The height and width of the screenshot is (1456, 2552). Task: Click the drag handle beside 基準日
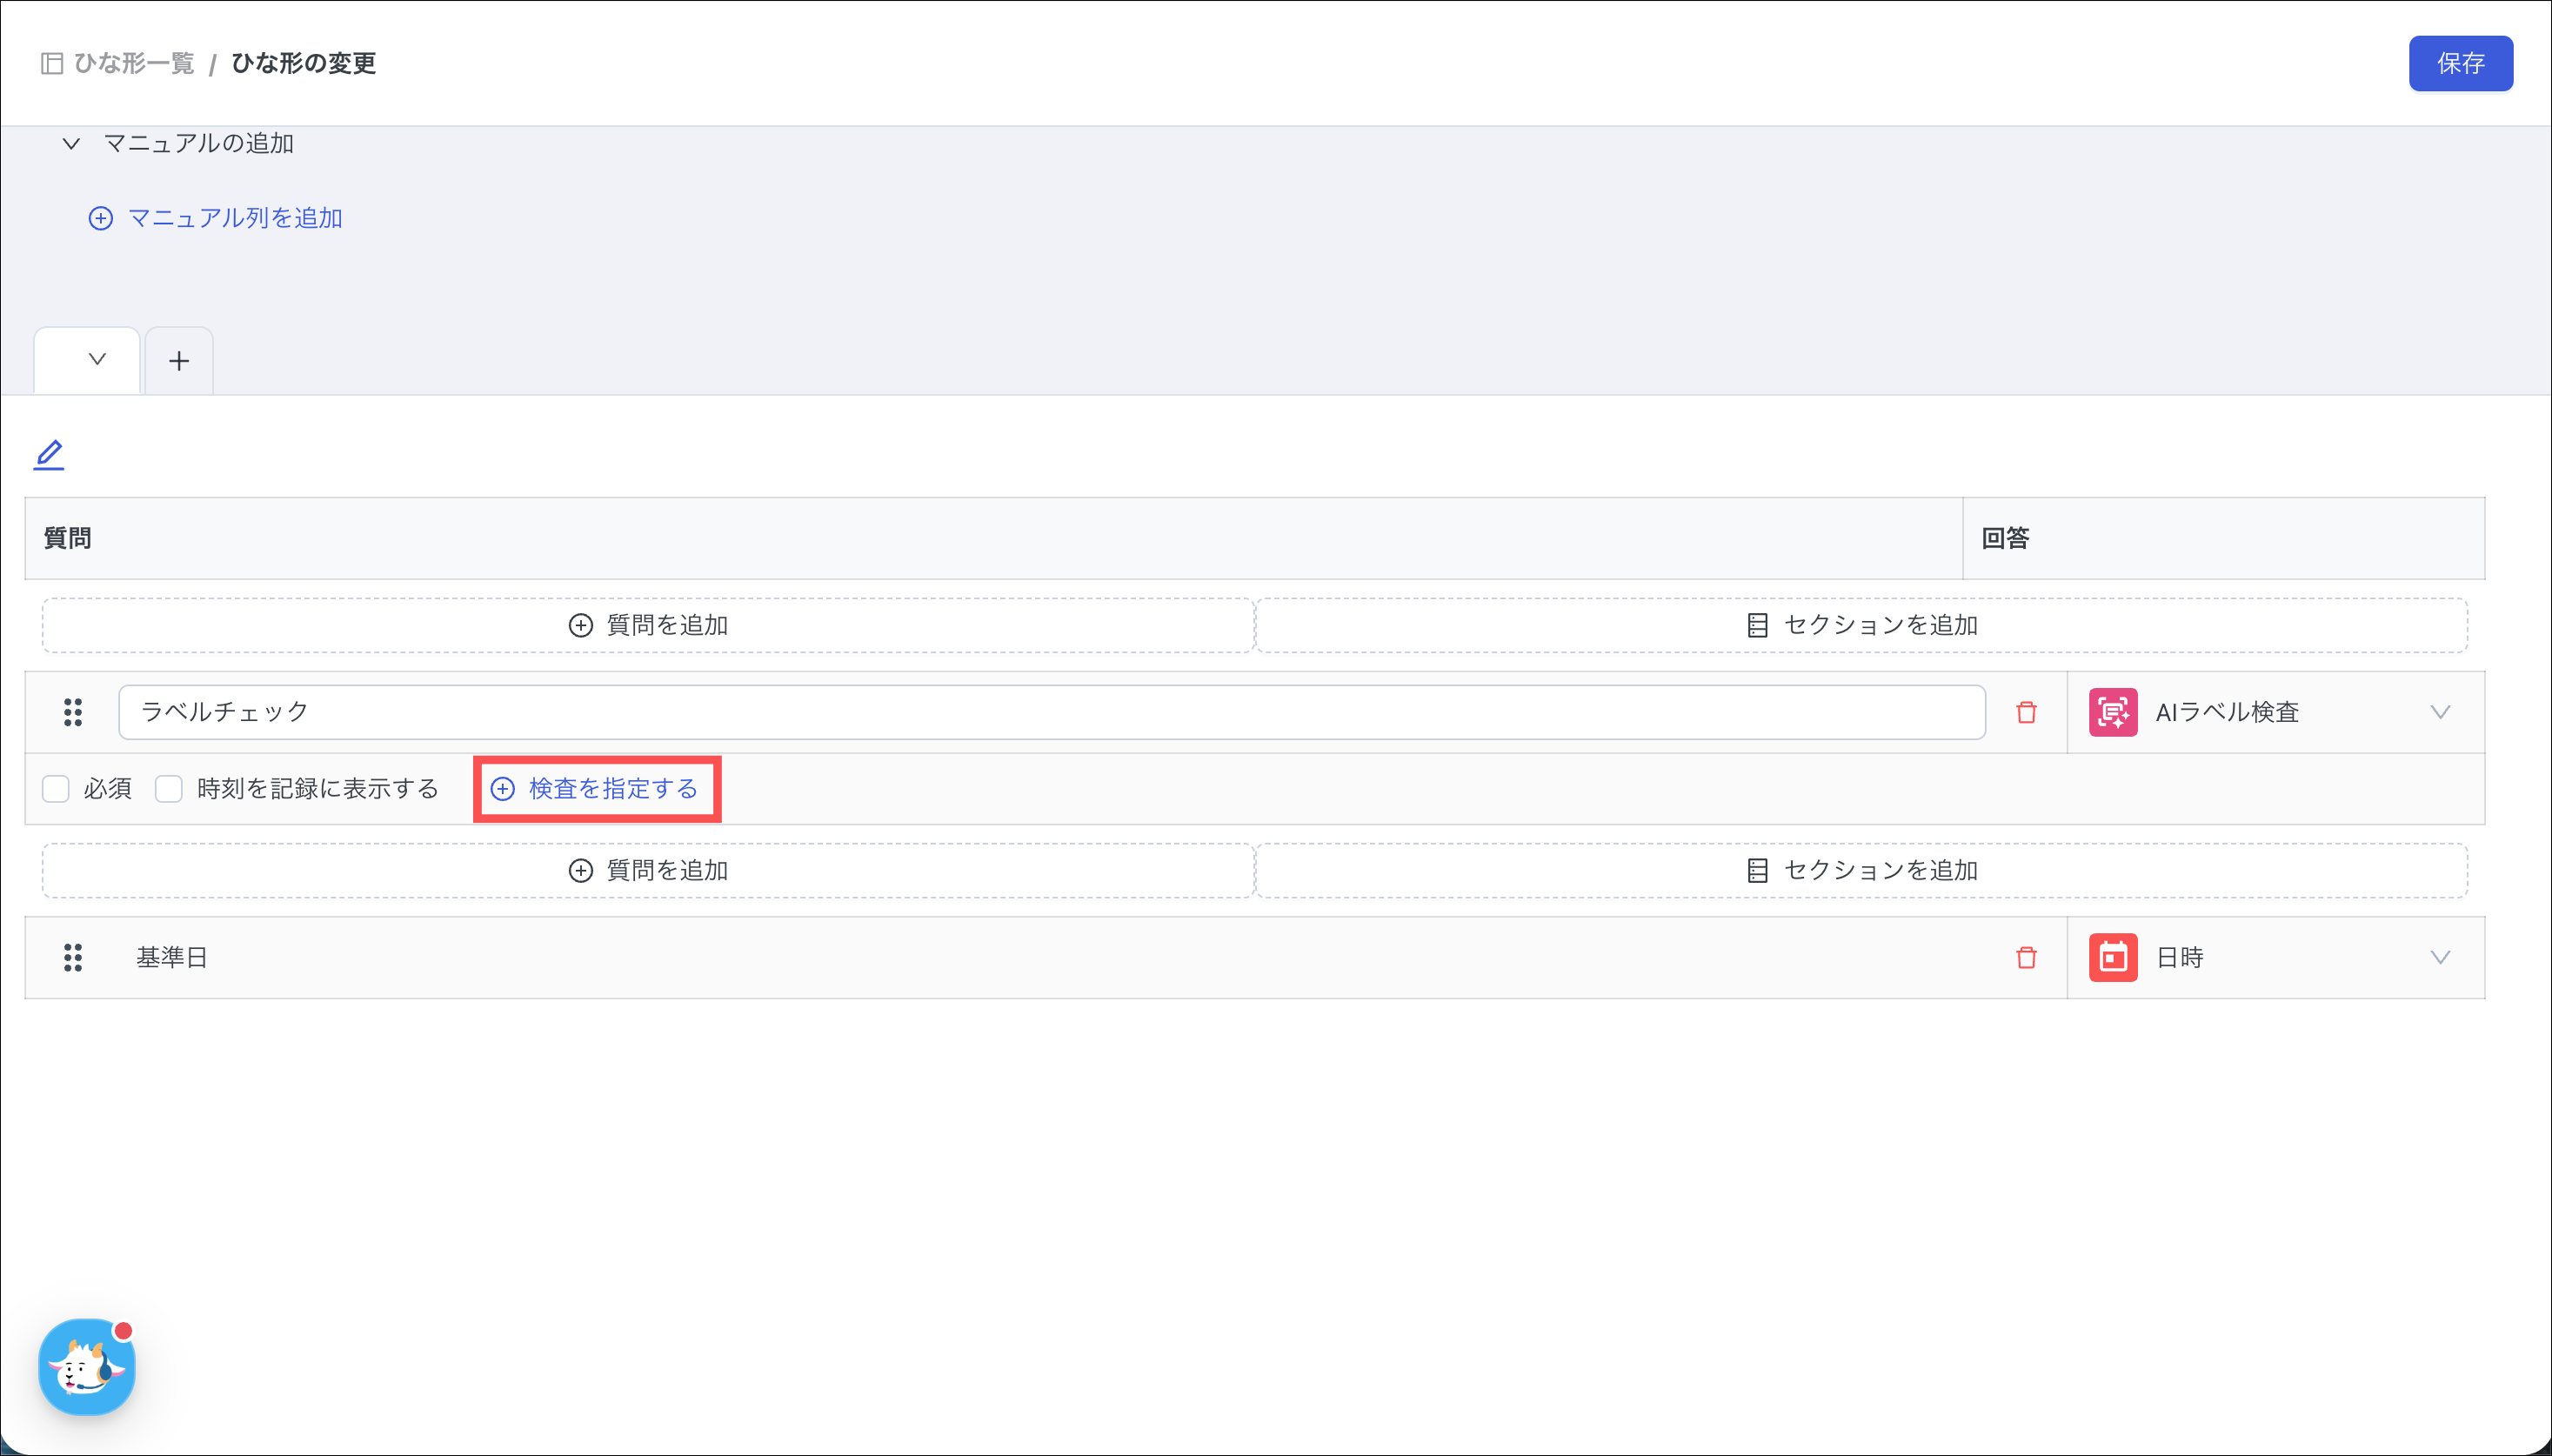point(73,957)
